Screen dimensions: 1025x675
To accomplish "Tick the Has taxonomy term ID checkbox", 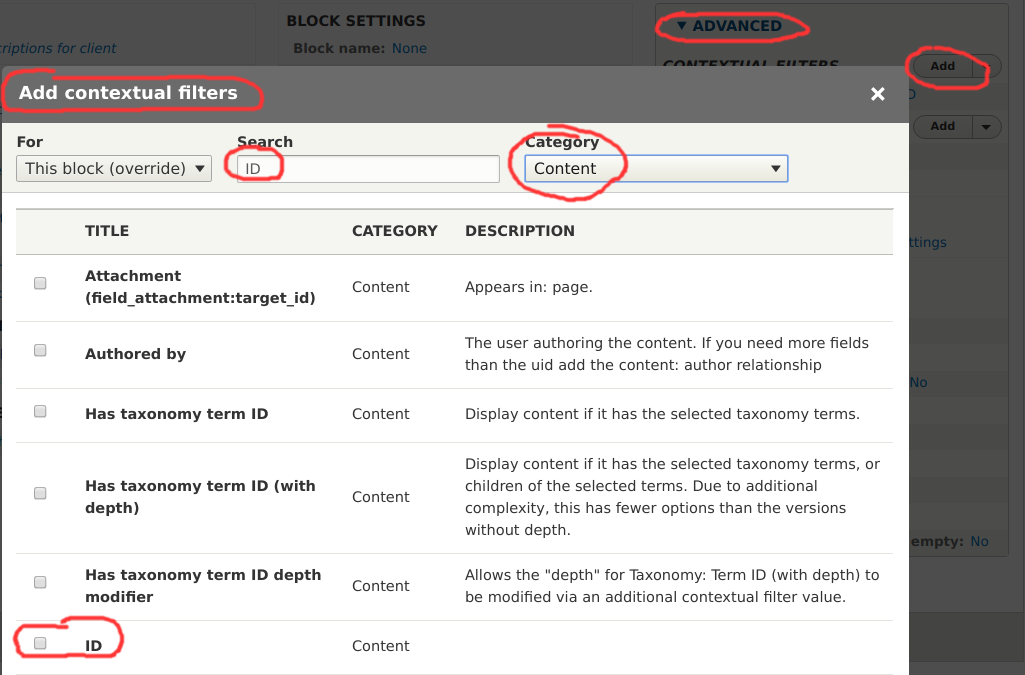I will (40, 411).
